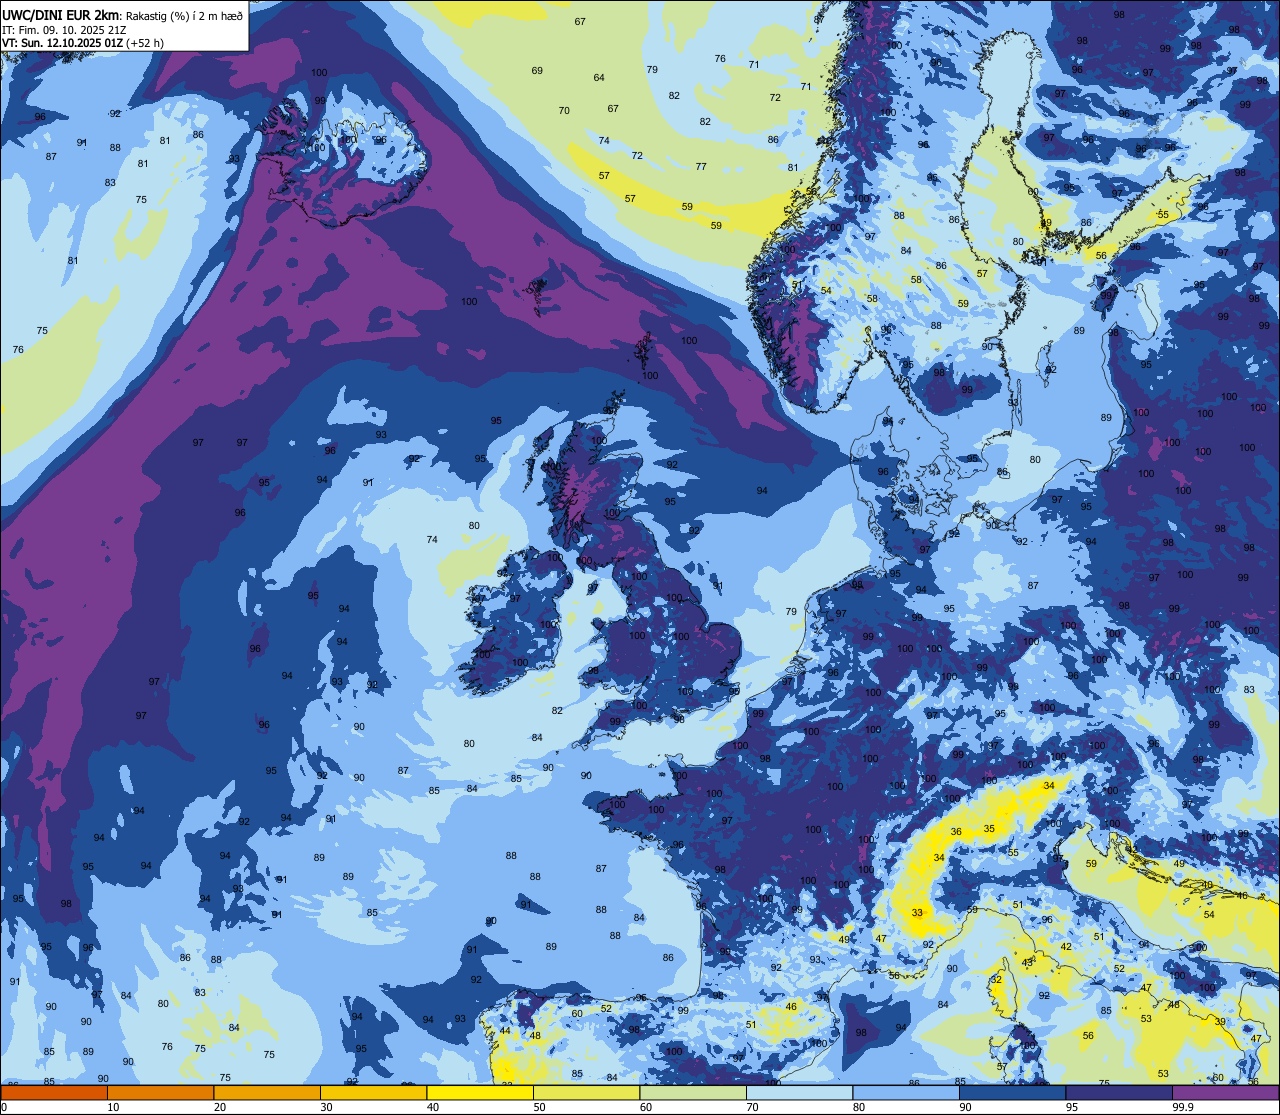Click the humidity value '70' in the pale green area
The image size is (1280, 1115).
tap(564, 111)
